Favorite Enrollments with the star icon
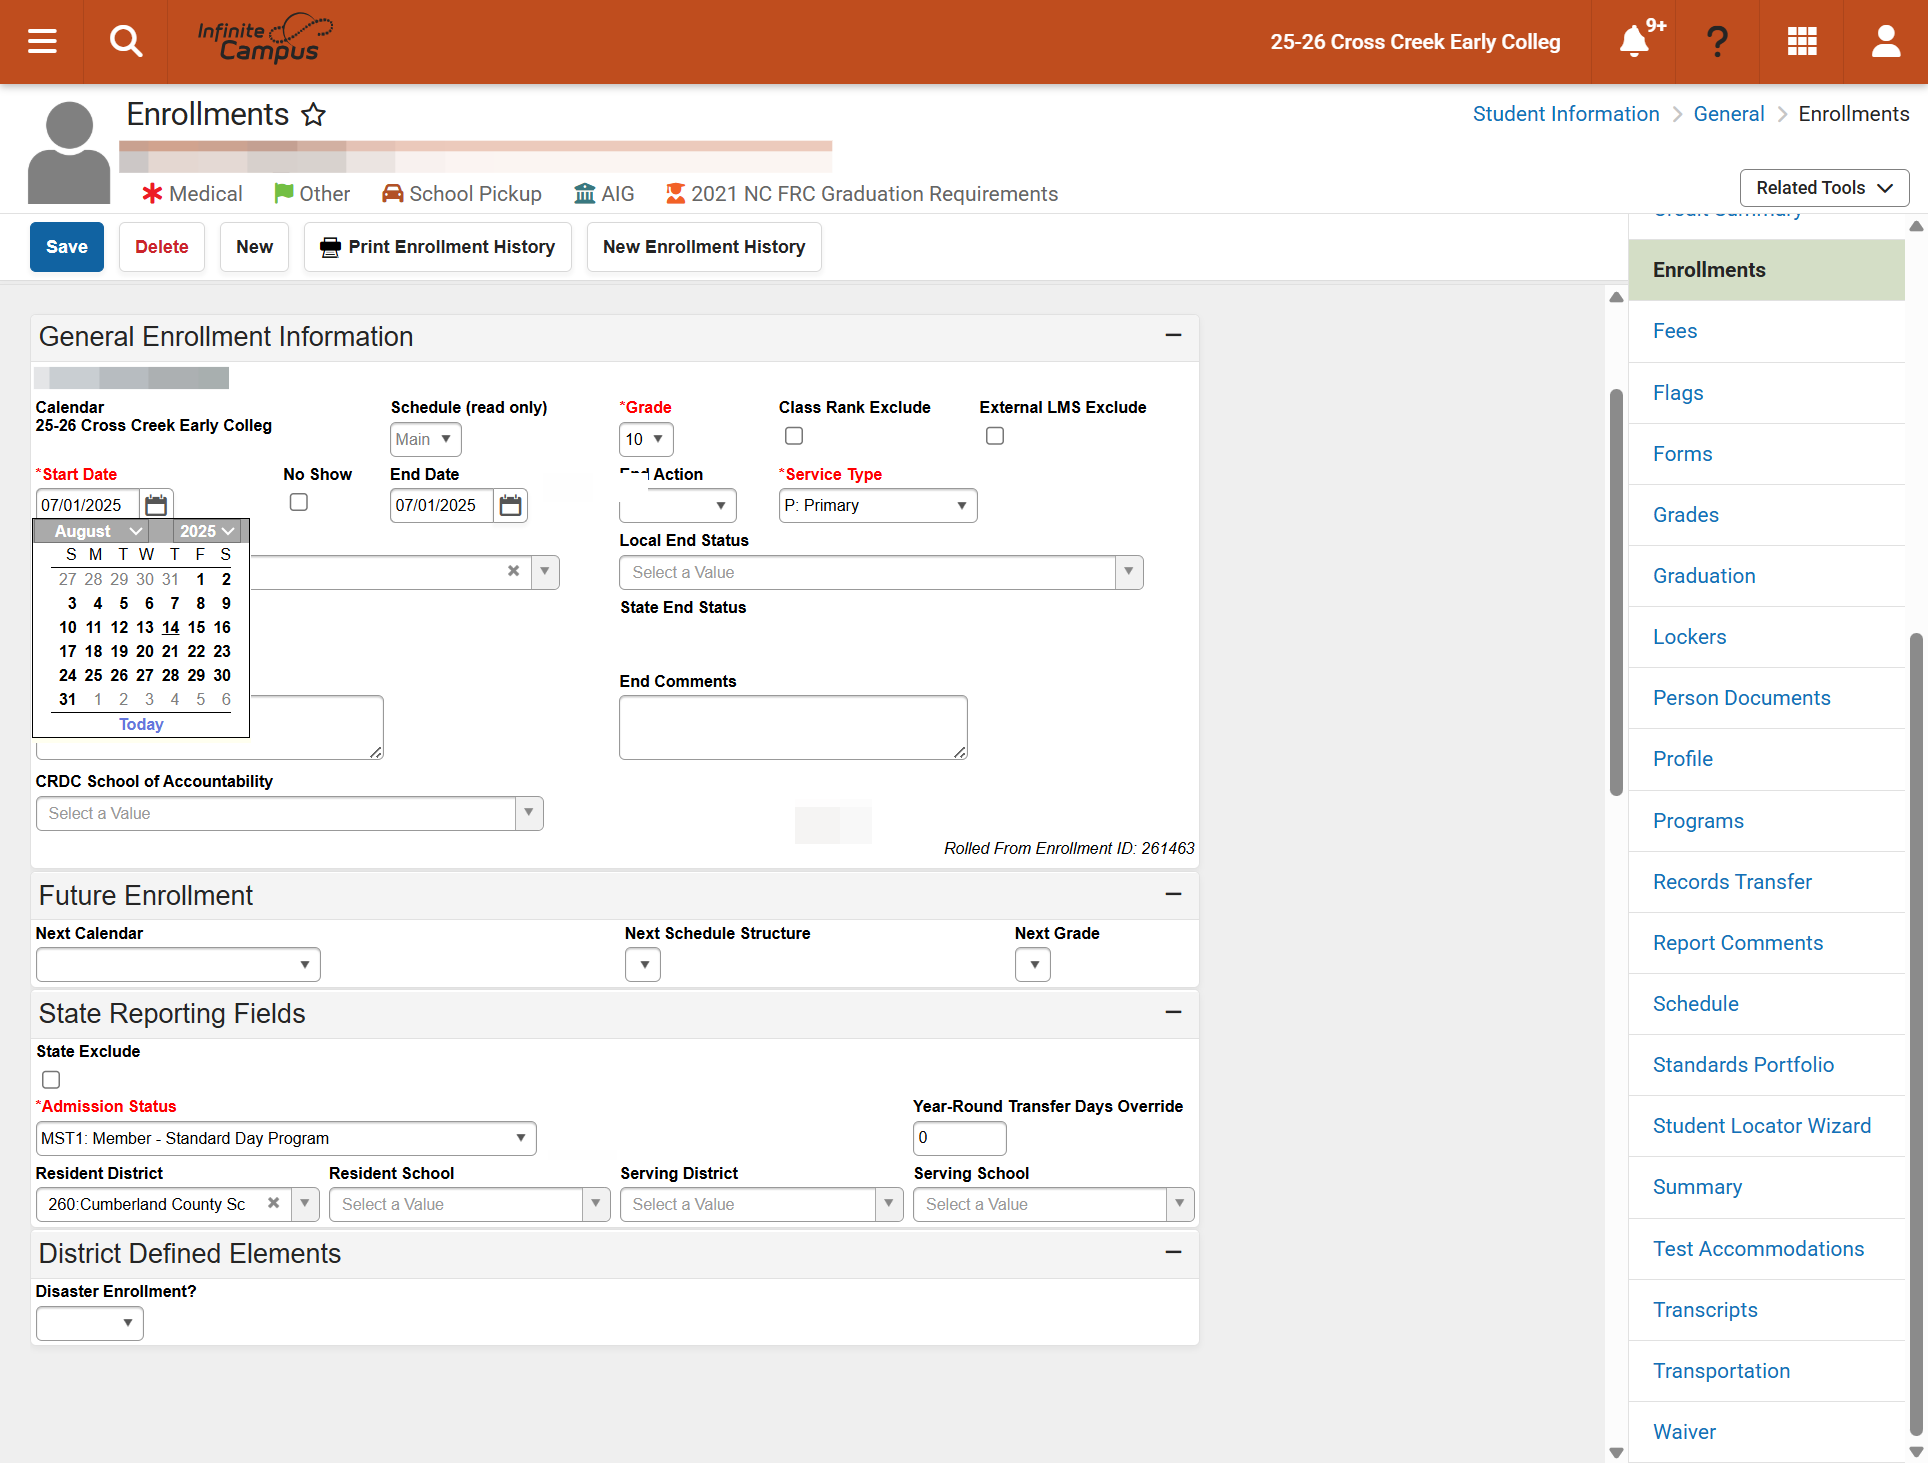 pos(314,114)
